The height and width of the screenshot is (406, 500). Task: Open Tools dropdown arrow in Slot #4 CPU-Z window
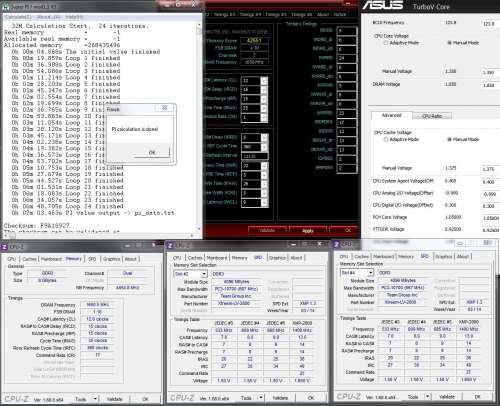tap(427, 397)
